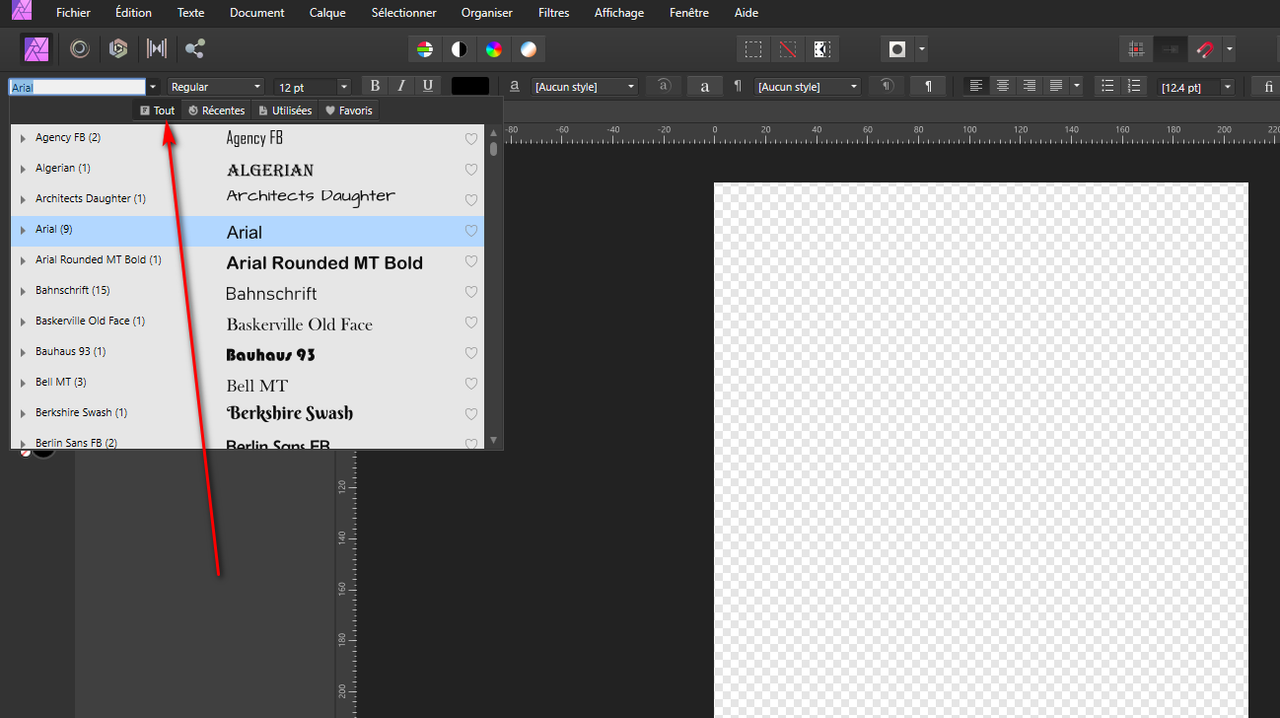This screenshot has height=718, width=1280.
Task: Apply numbered list formatting
Action: point(1133,86)
